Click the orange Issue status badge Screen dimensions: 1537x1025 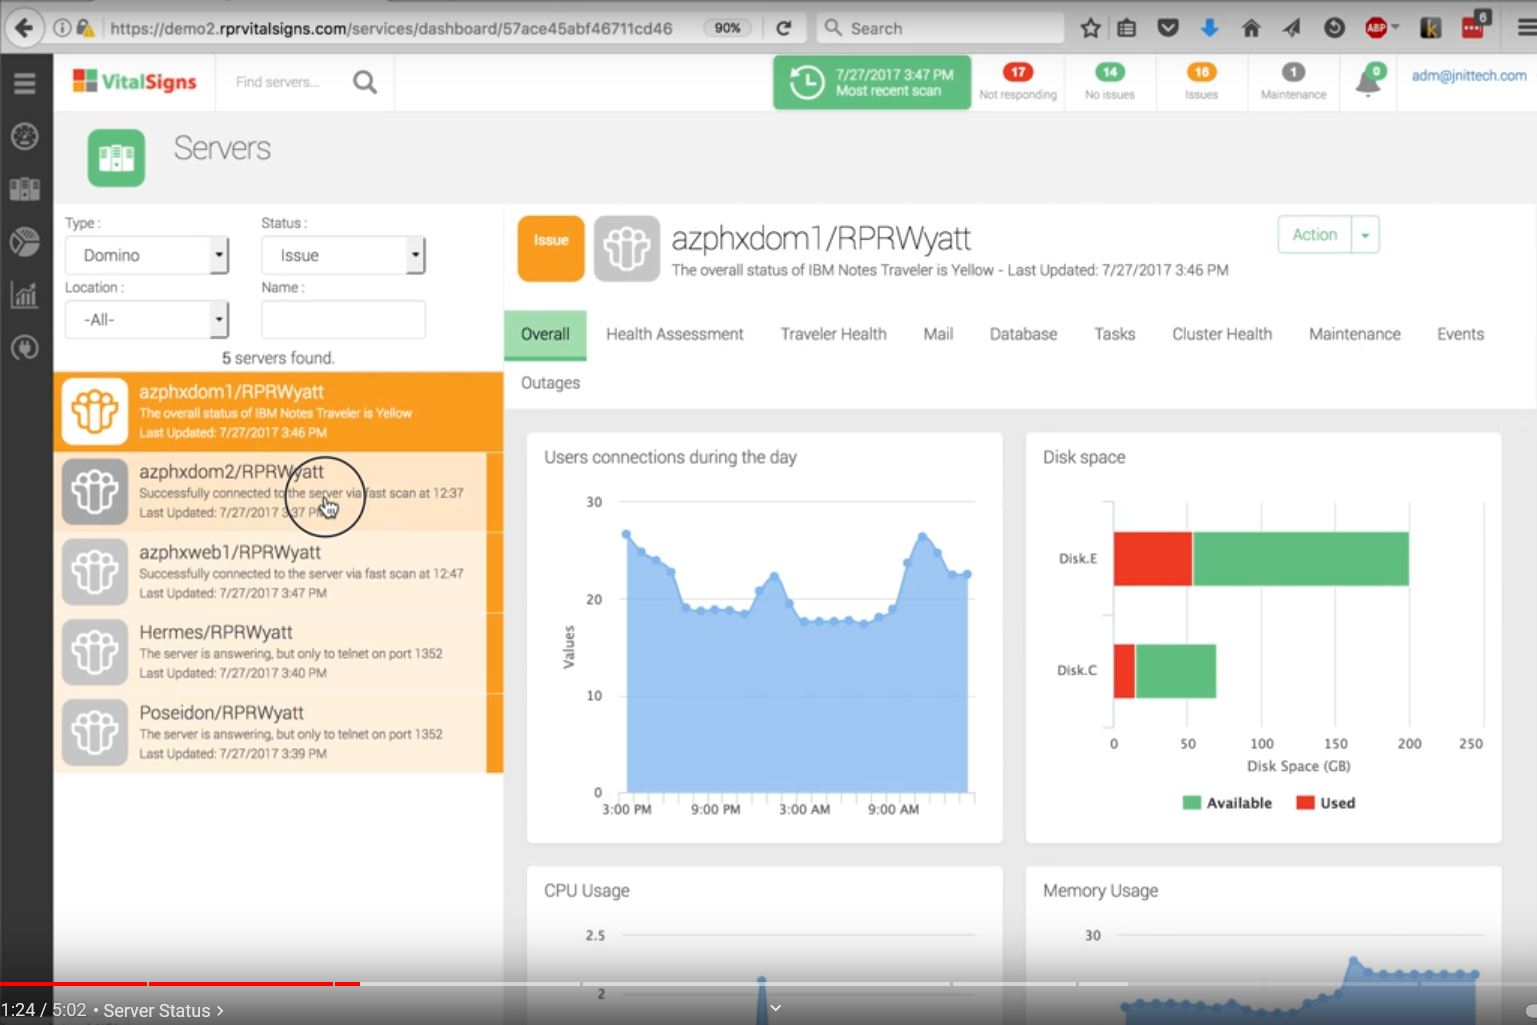click(x=551, y=248)
